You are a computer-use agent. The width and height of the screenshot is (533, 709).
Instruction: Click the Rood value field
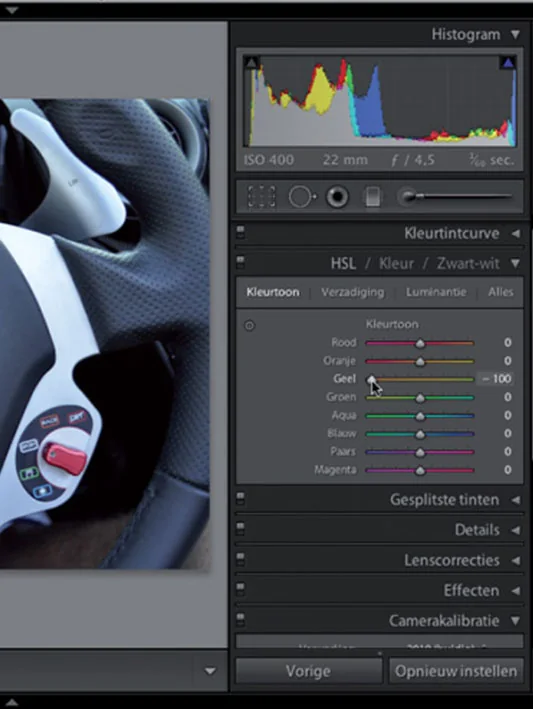point(507,343)
